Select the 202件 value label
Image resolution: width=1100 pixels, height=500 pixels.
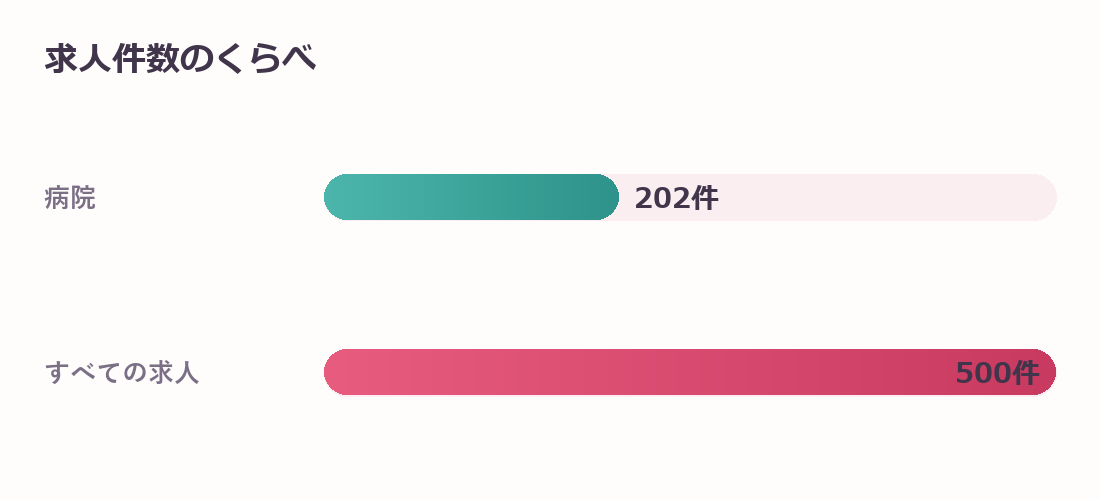click(x=676, y=198)
